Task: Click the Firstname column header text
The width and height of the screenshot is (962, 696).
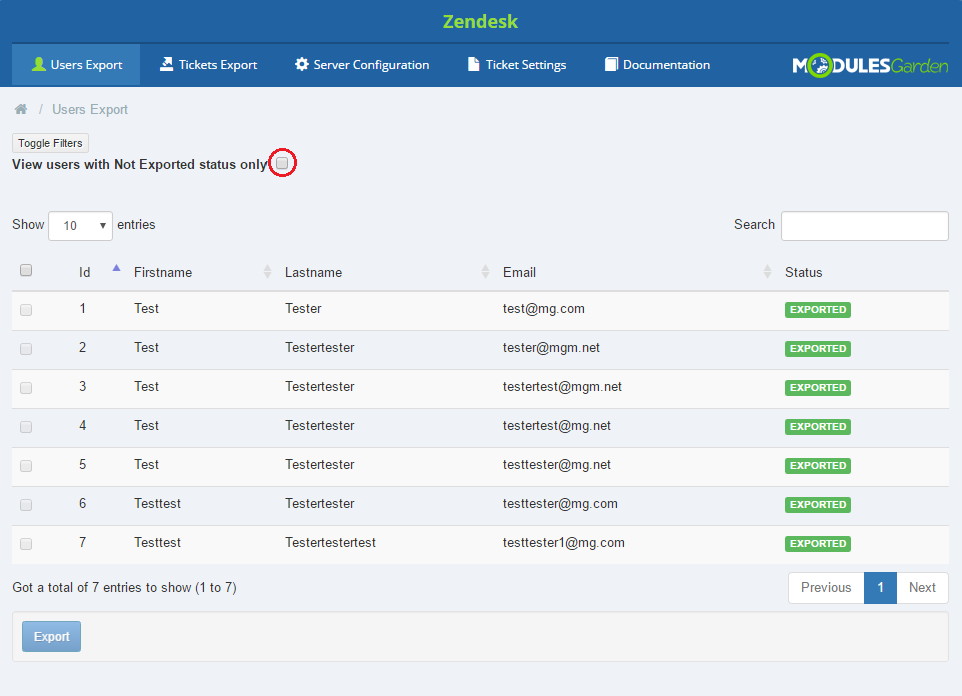Action: pyautogui.click(x=163, y=272)
